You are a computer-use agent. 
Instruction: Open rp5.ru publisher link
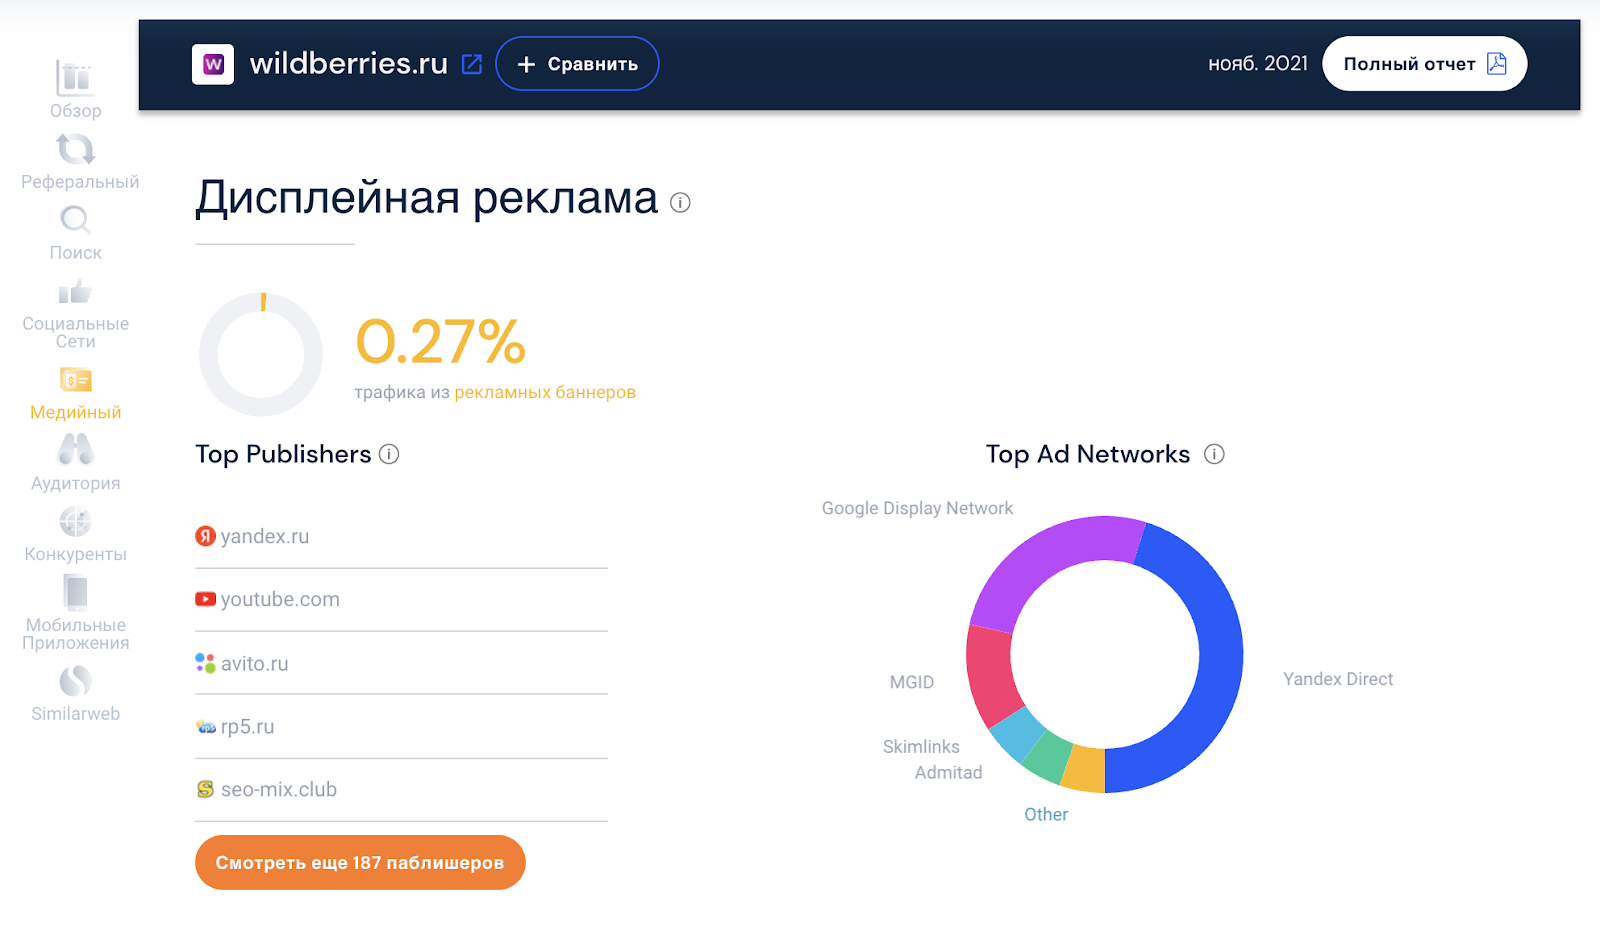coord(247,727)
